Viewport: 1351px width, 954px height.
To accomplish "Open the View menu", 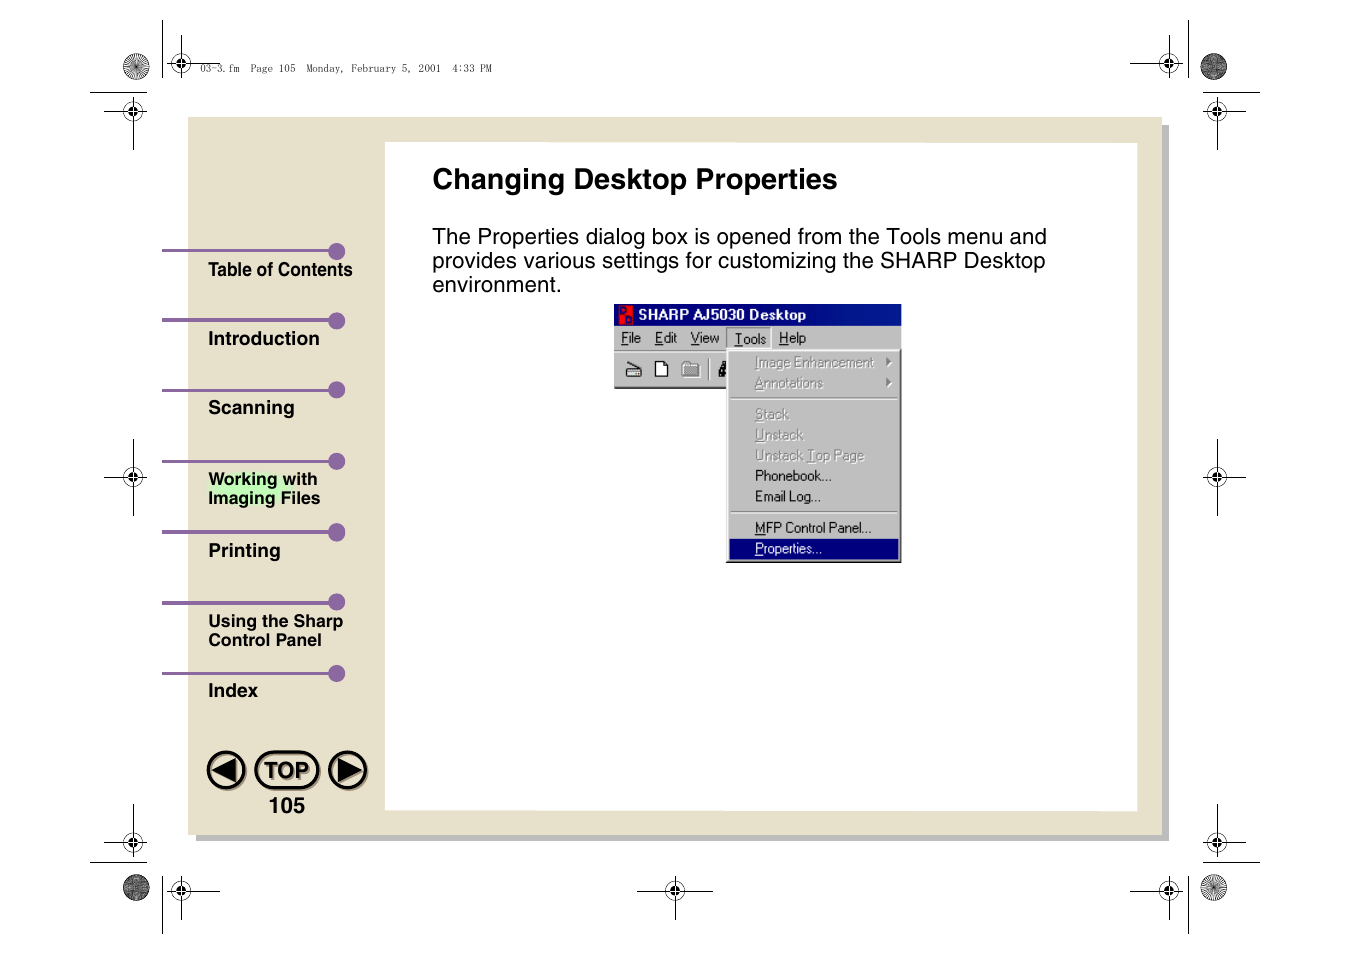I will coord(705,338).
